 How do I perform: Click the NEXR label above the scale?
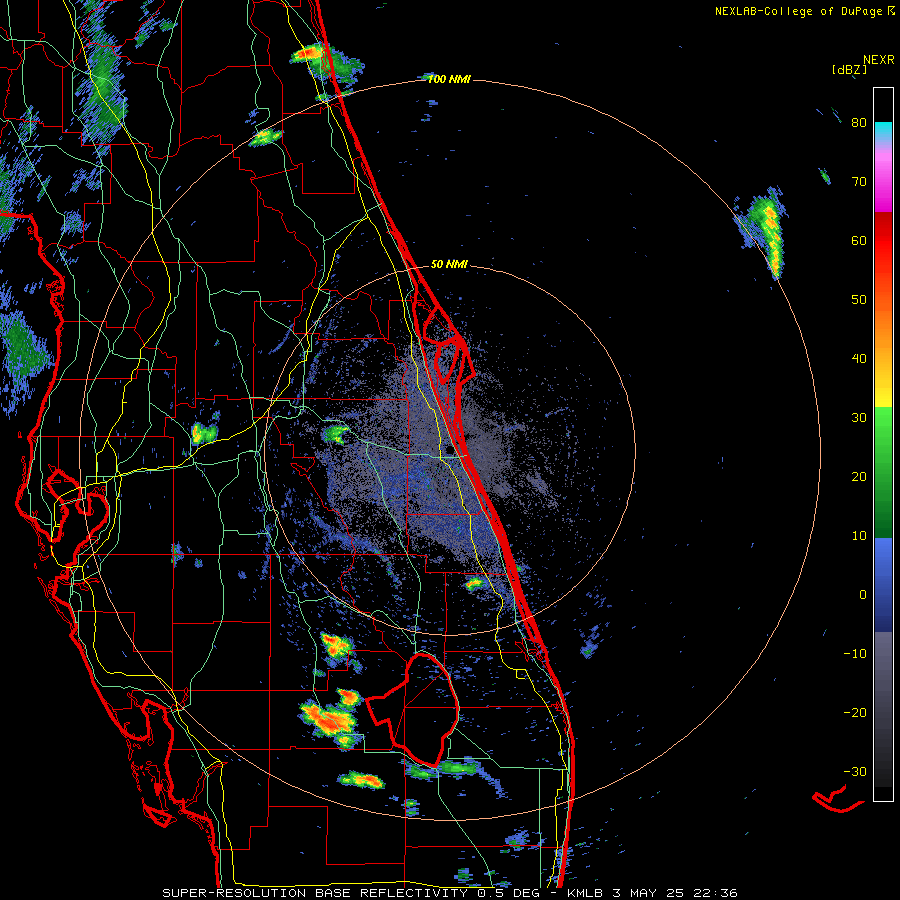point(879,60)
